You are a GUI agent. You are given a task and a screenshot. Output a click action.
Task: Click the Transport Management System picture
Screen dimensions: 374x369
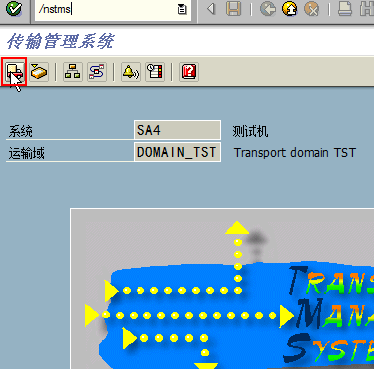[222, 289]
